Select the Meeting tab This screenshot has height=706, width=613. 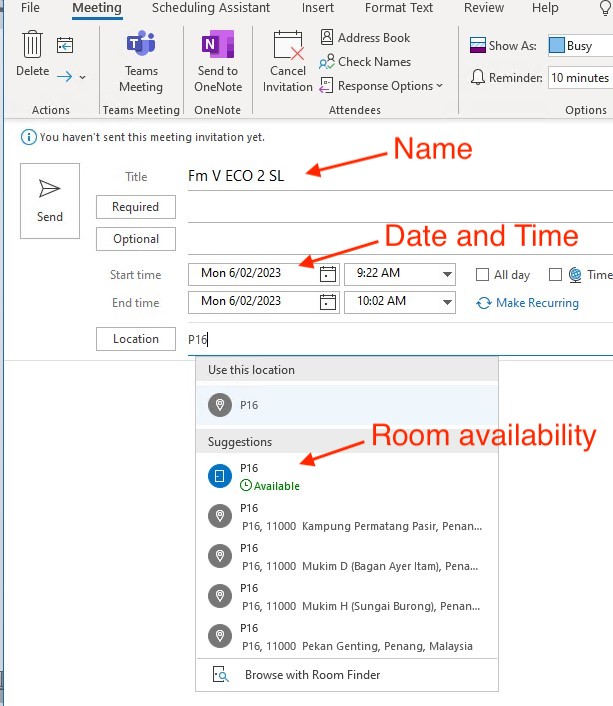pos(97,8)
